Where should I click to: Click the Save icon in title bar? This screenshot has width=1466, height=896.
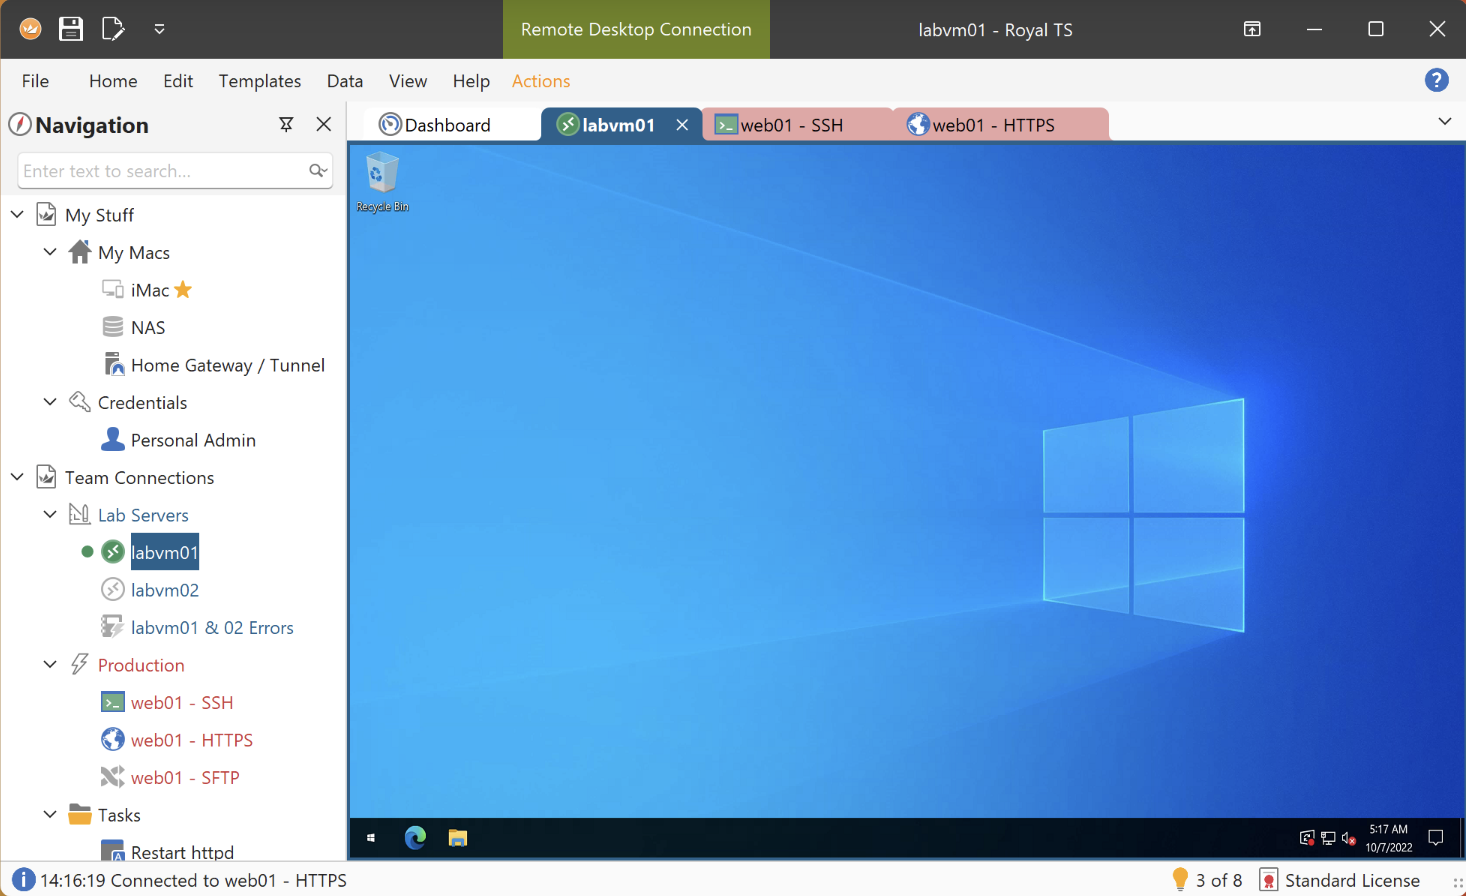[x=71, y=29]
